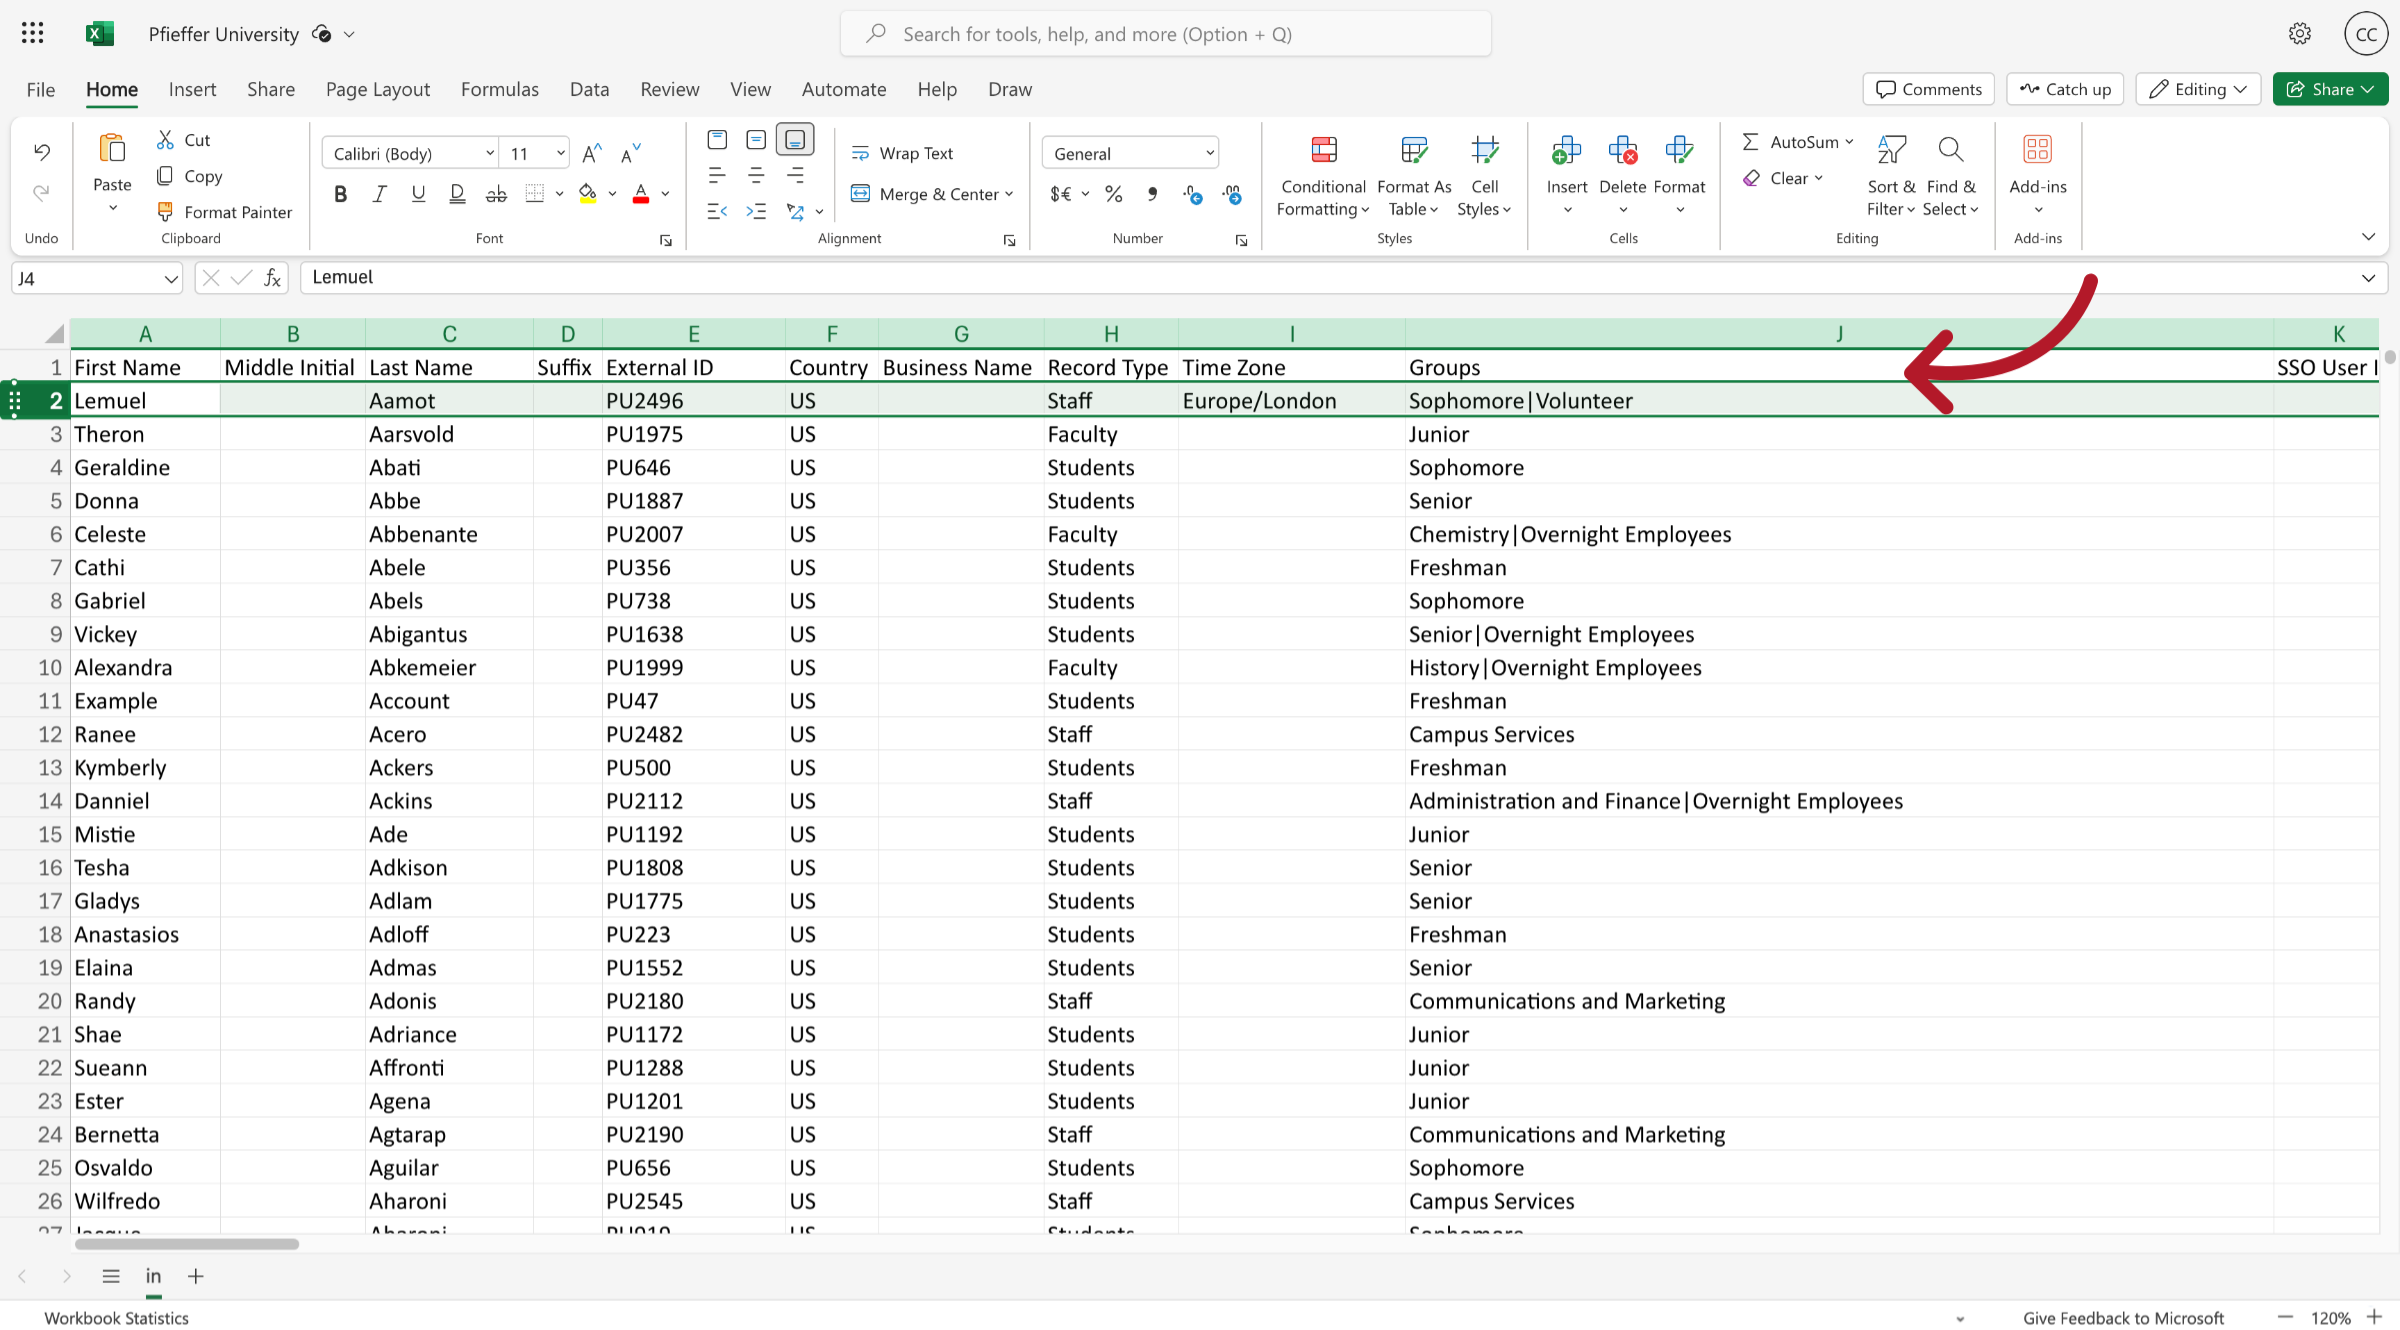2400x1330 pixels.
Task: Toggle italic formatting
Action: click(379, 193)
